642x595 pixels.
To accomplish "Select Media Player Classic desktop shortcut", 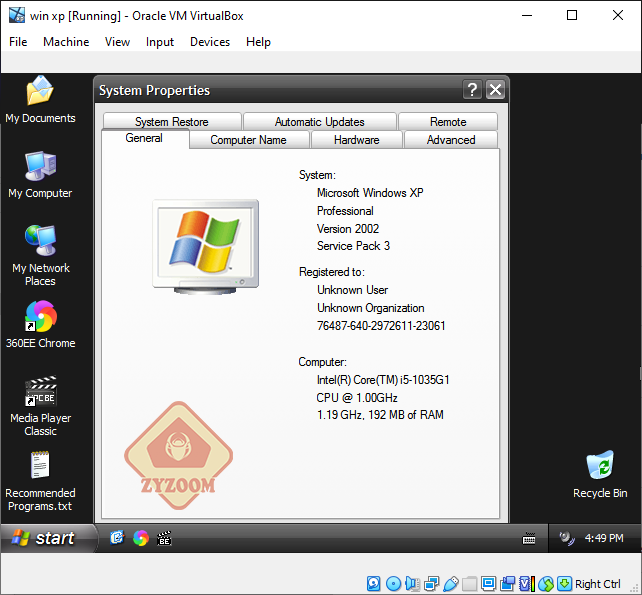I will click(x=40, y=406).
